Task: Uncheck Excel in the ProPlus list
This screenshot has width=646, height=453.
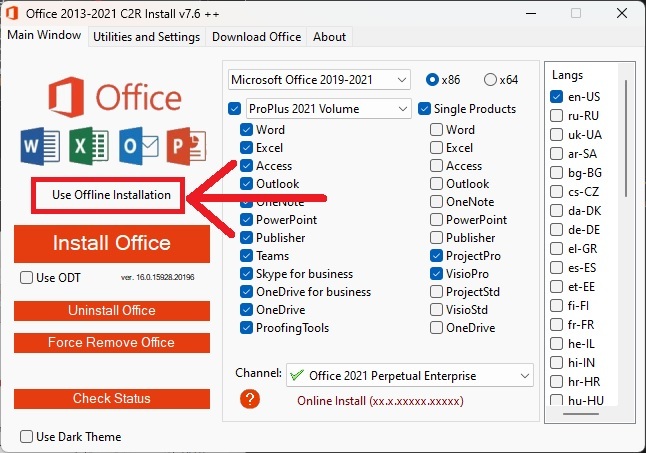Action: pyautogui.click(x=246, y=147)
